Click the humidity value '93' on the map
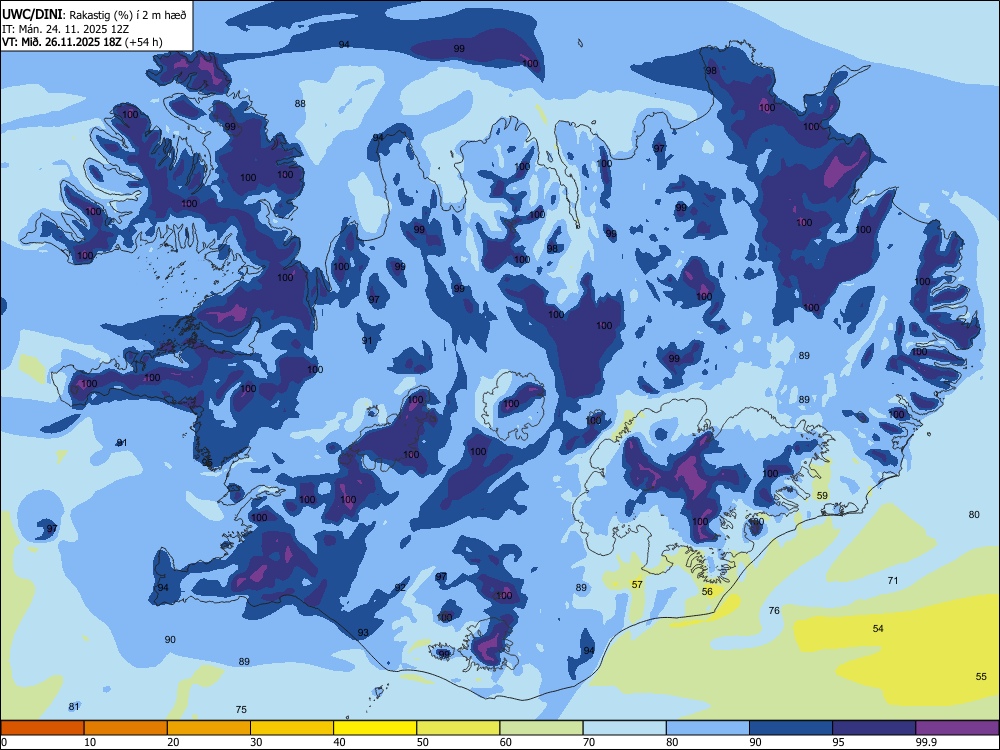Viewport: 1000px width, 750px height. click(363, 633)
